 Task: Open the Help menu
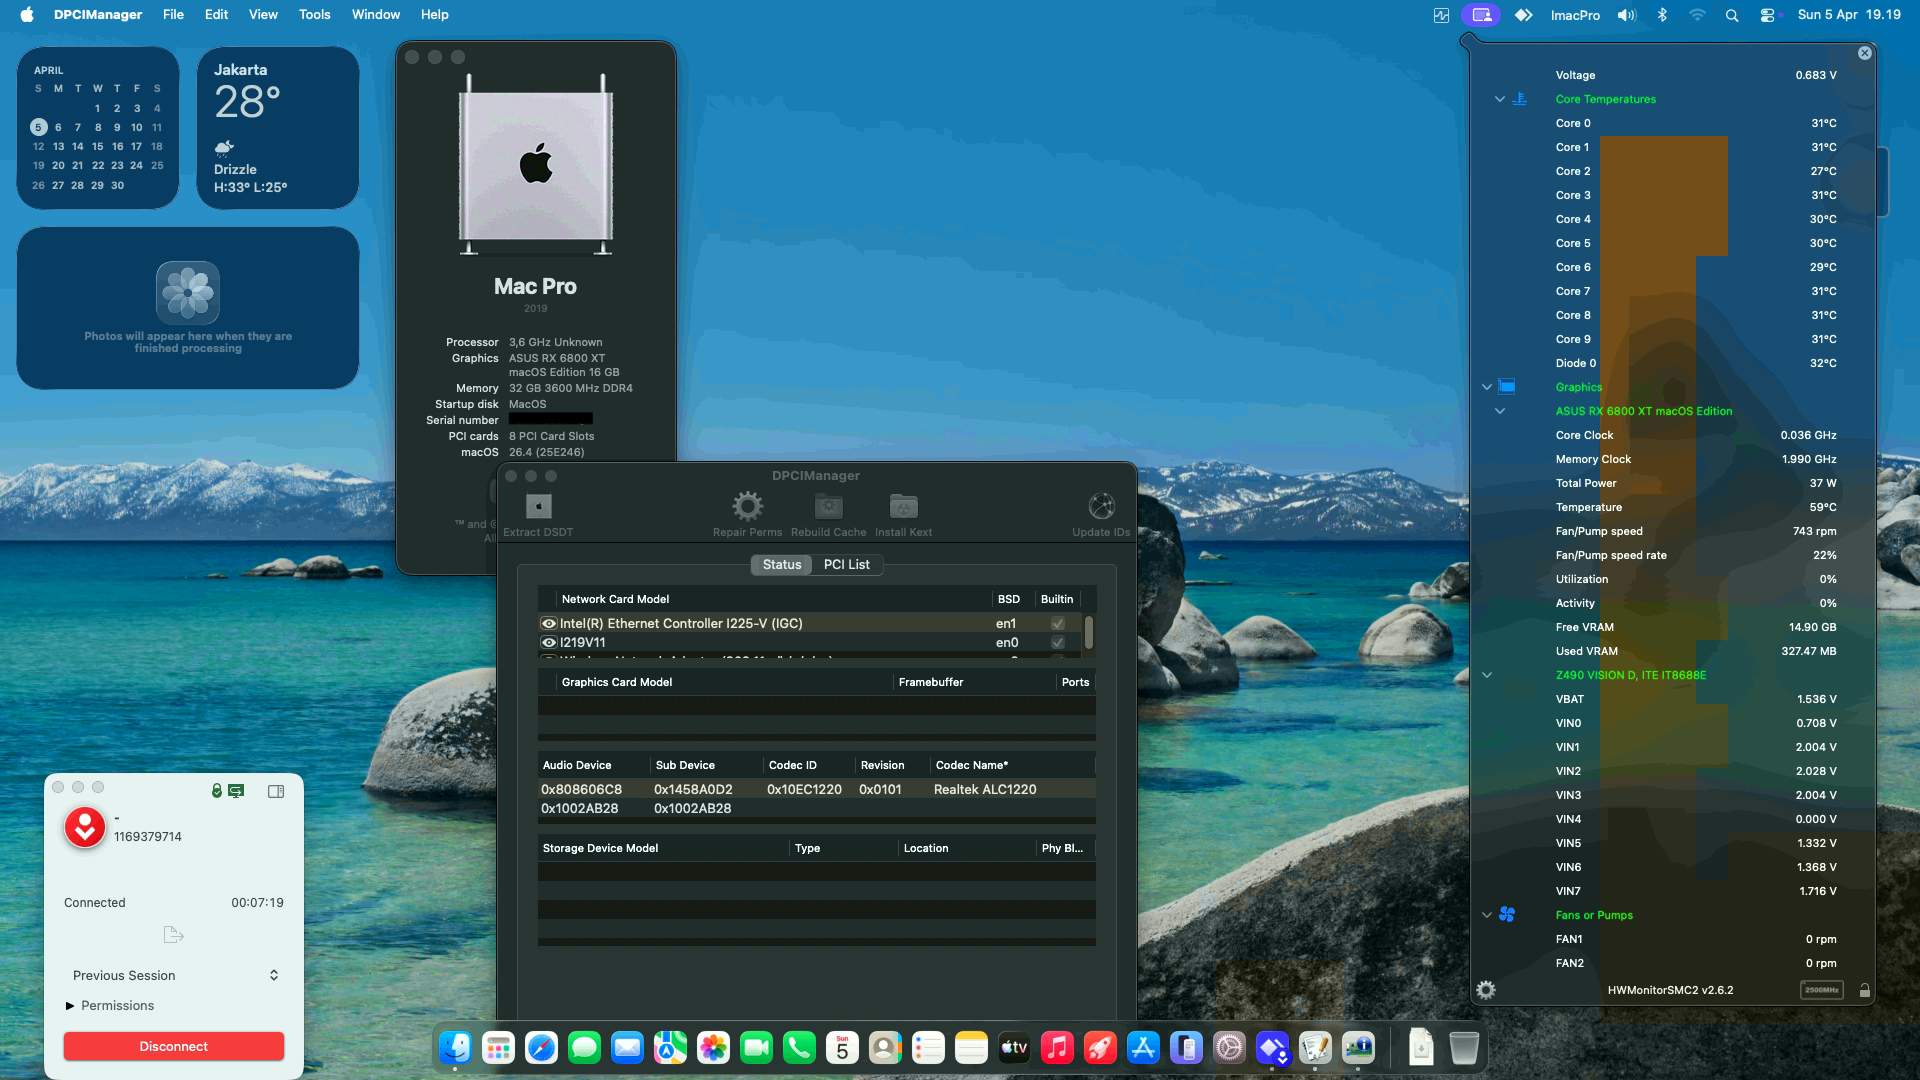click(x=434, y=15)
